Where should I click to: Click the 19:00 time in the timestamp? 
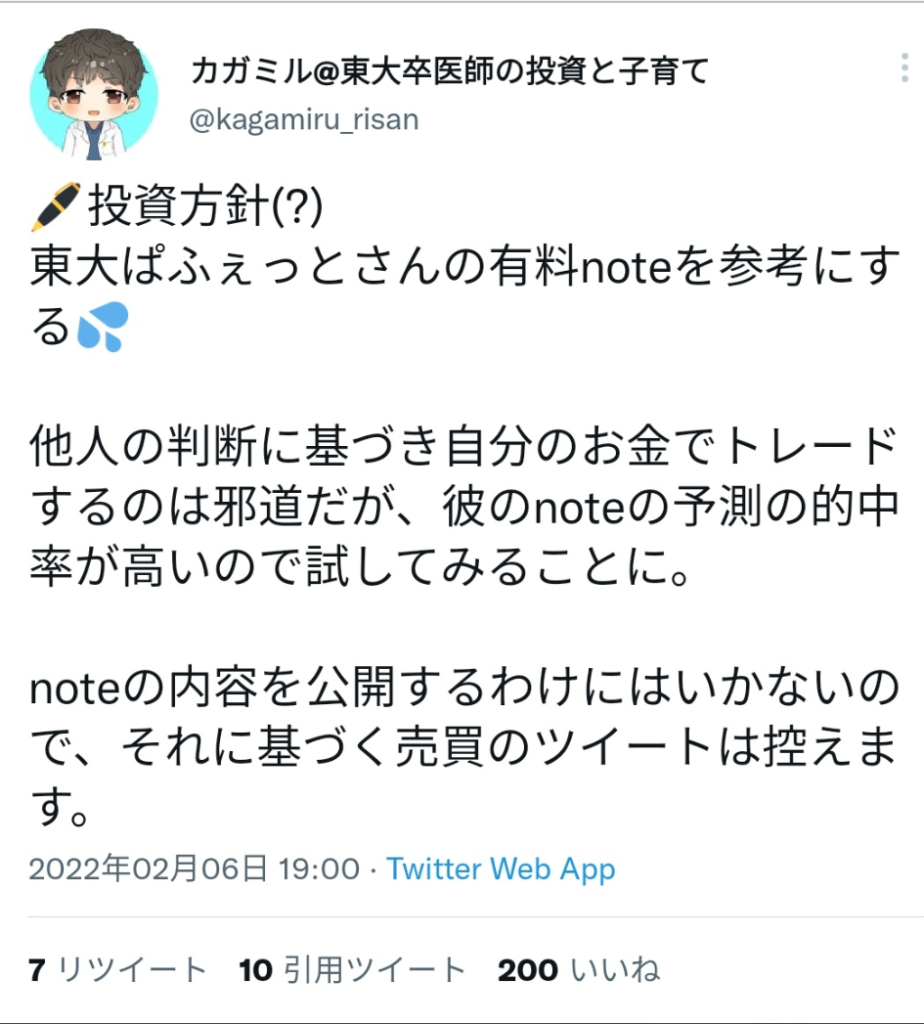tap(319, 869)
